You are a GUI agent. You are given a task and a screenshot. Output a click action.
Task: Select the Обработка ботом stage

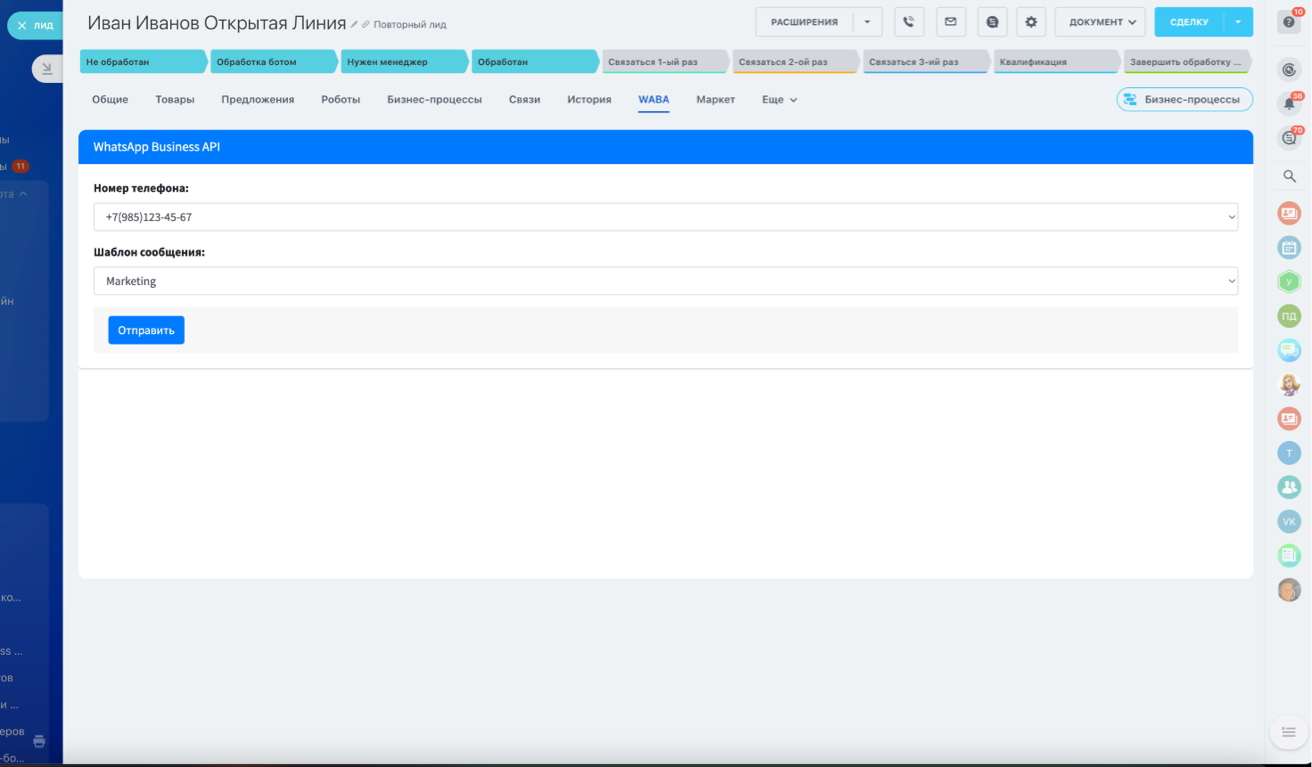point(274,62)
